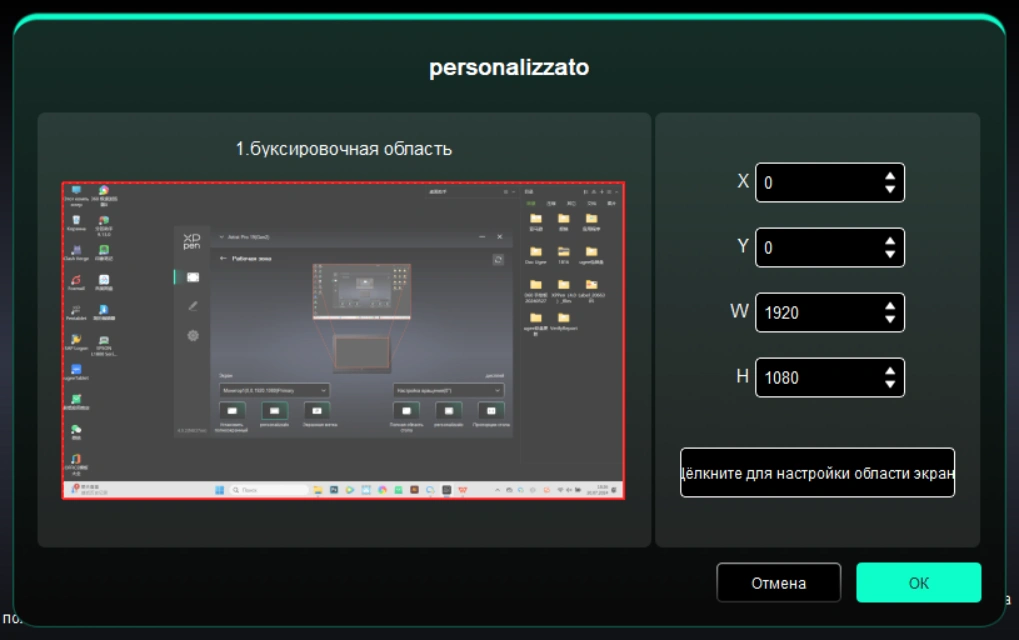
Task: Lower the W width using down arrow
Action: pyautogui.click(x=889, y=319)
